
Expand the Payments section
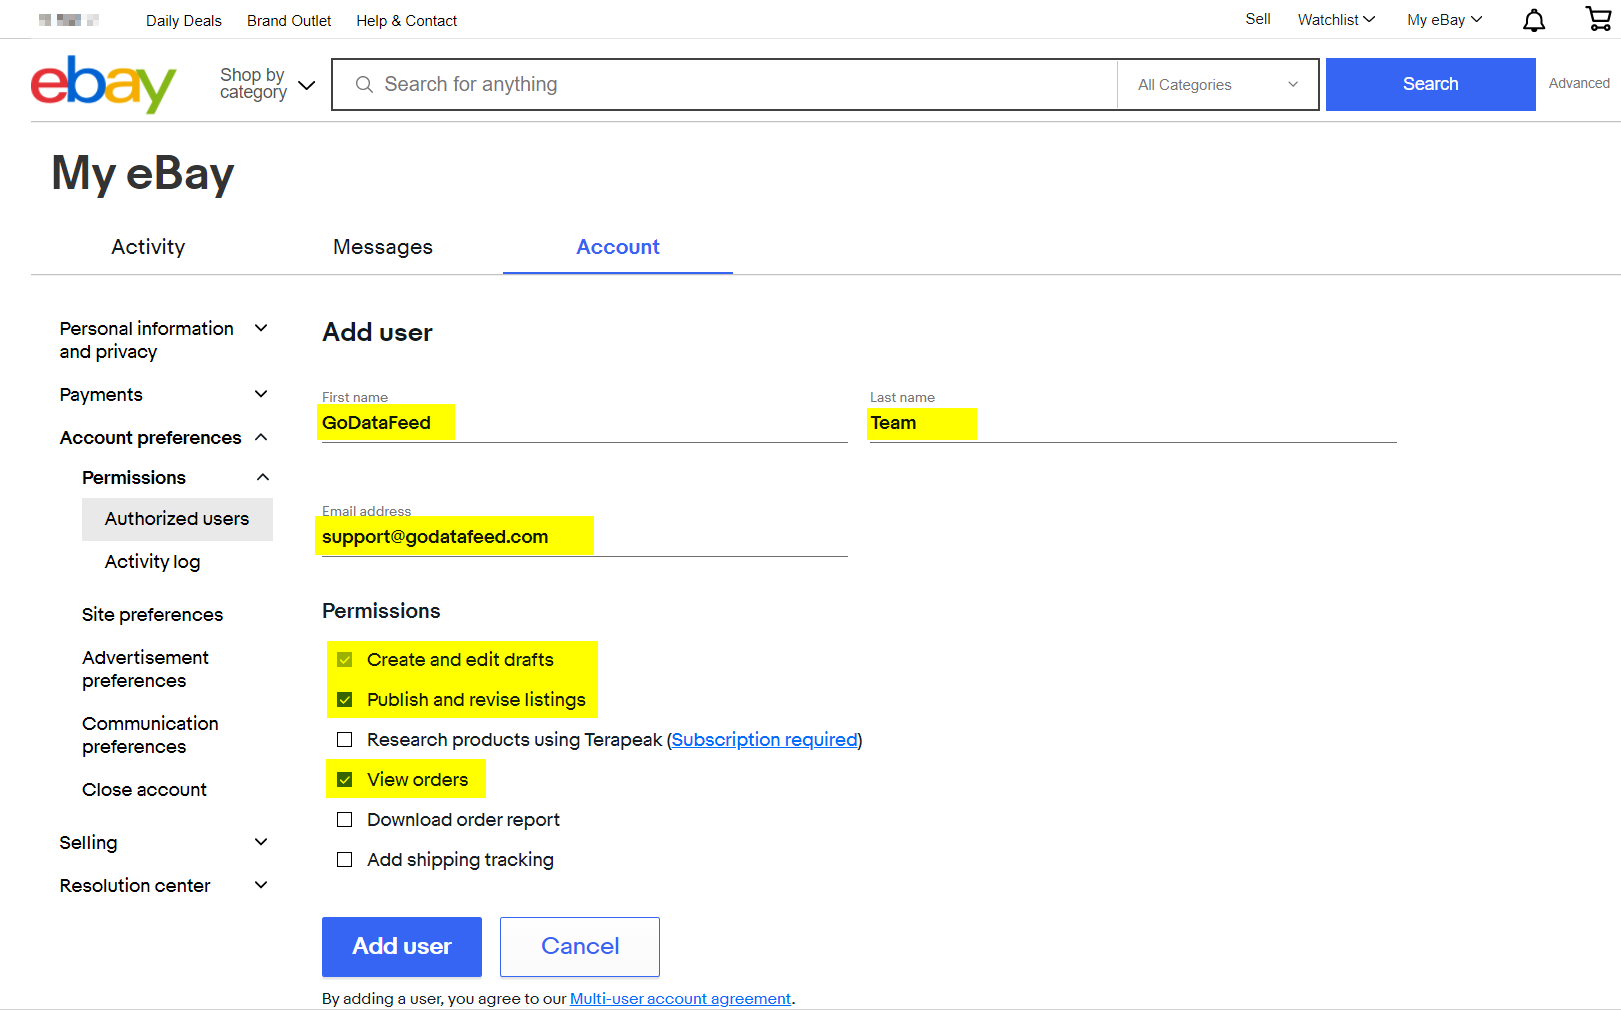[164, 395]
